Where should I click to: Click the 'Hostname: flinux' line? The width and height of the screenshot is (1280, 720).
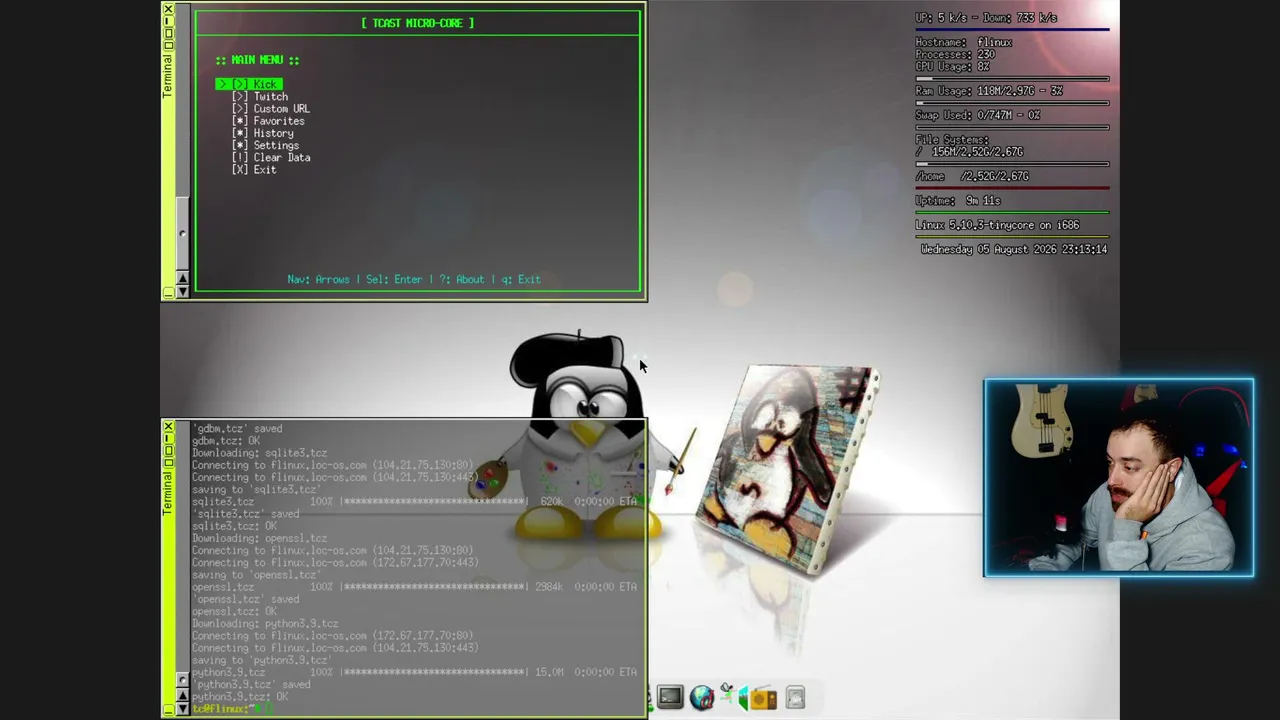tap(964, 43)
